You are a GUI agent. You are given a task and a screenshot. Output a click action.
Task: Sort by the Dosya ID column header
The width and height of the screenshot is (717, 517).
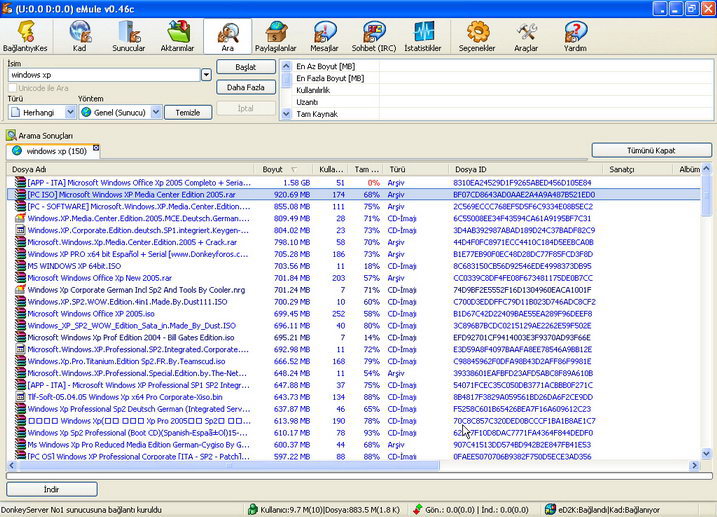click(526, 169)
